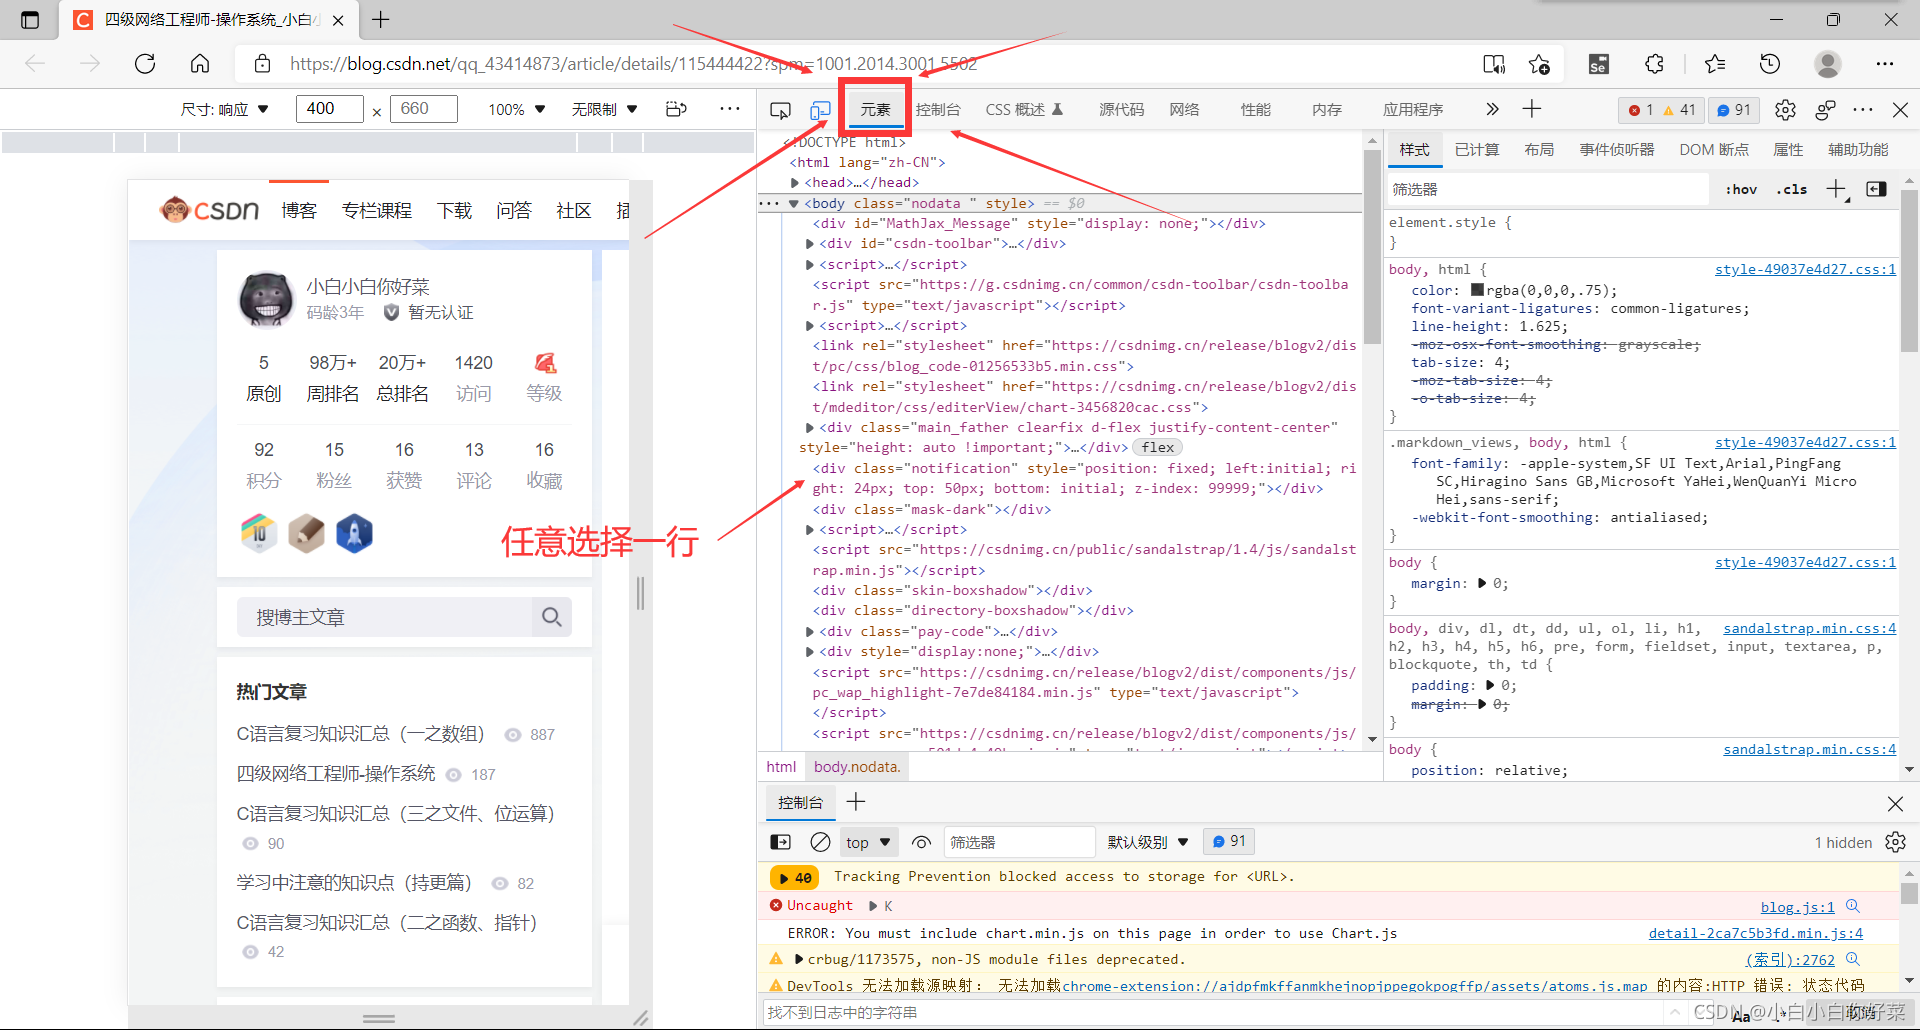1920x1030 pixels.
Task: Open the DOM 断点 tab
Action: 1714,150
